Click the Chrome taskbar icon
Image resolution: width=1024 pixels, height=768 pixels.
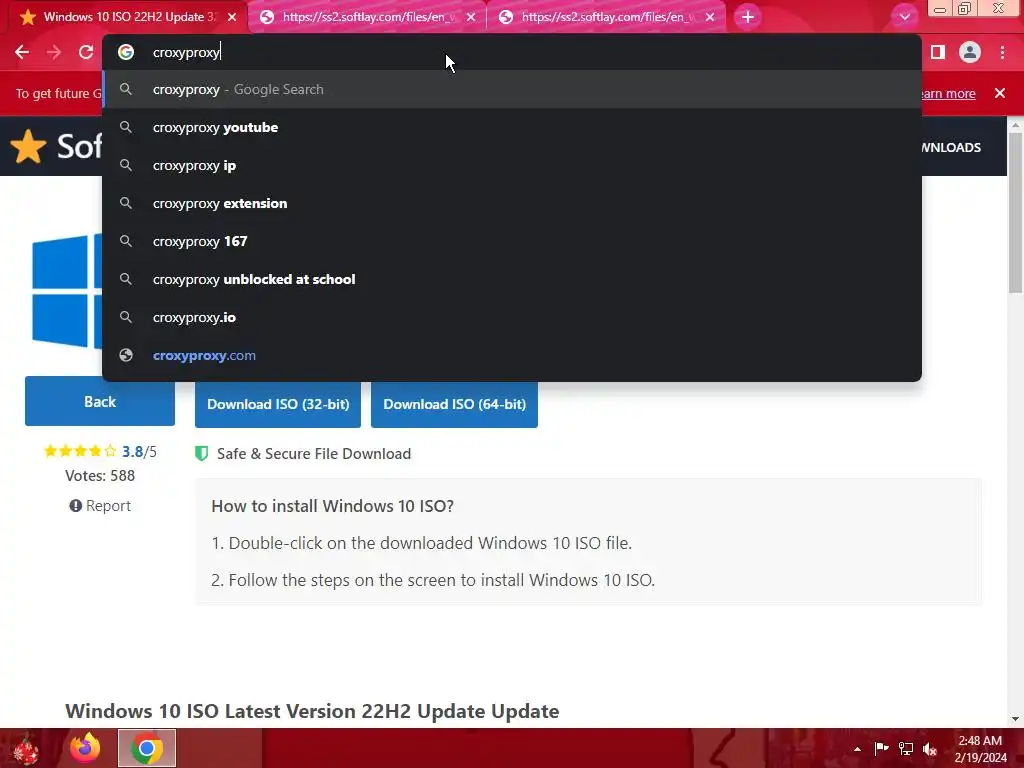click(147, 748)
